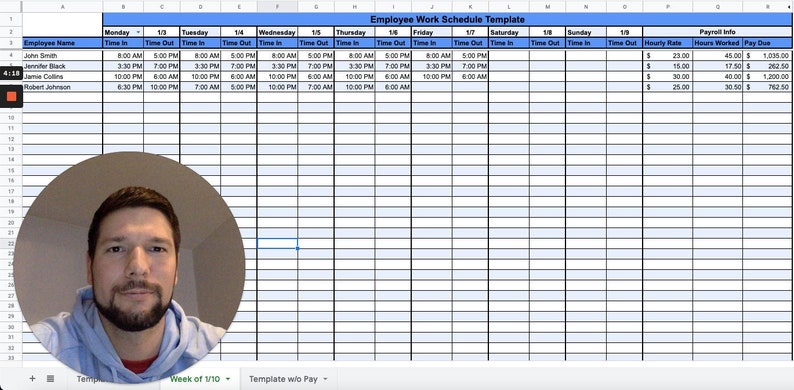794x390 pixels.
Task: Switch to the Template w/o Pay sheet tab
Action: 283,379
